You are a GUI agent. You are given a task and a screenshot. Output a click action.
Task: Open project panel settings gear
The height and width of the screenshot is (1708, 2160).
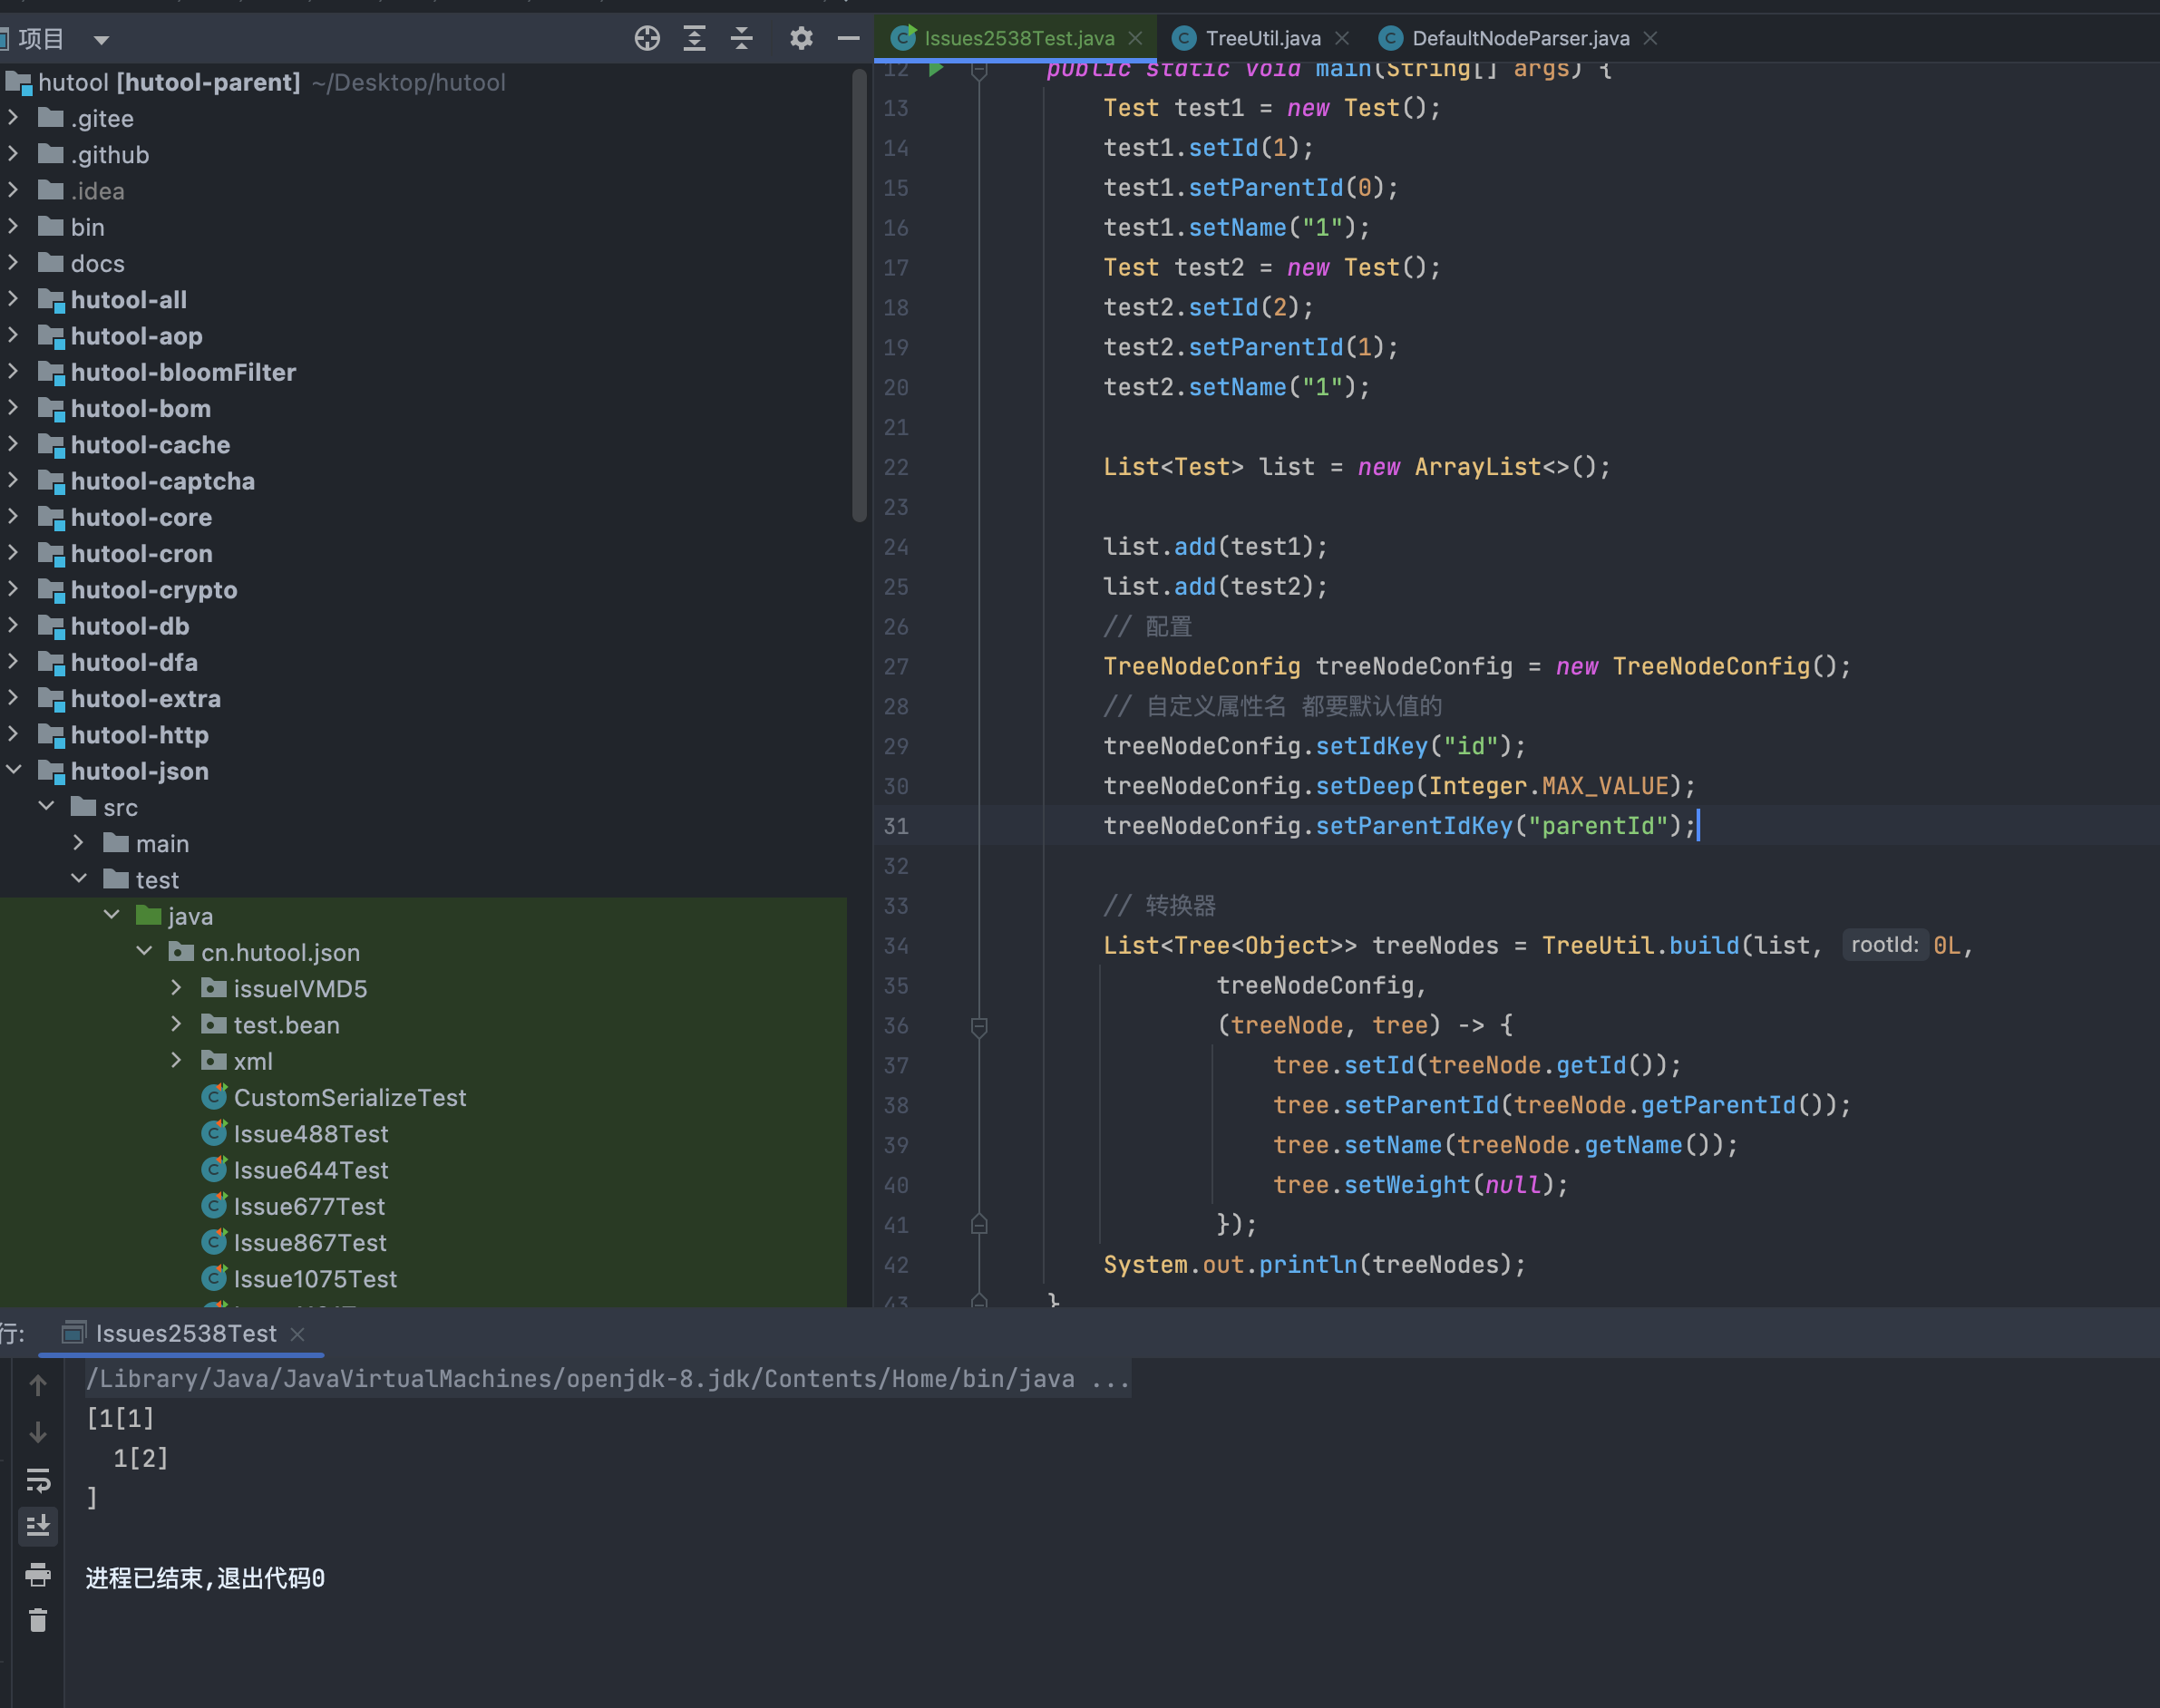(x=800, y=38)
